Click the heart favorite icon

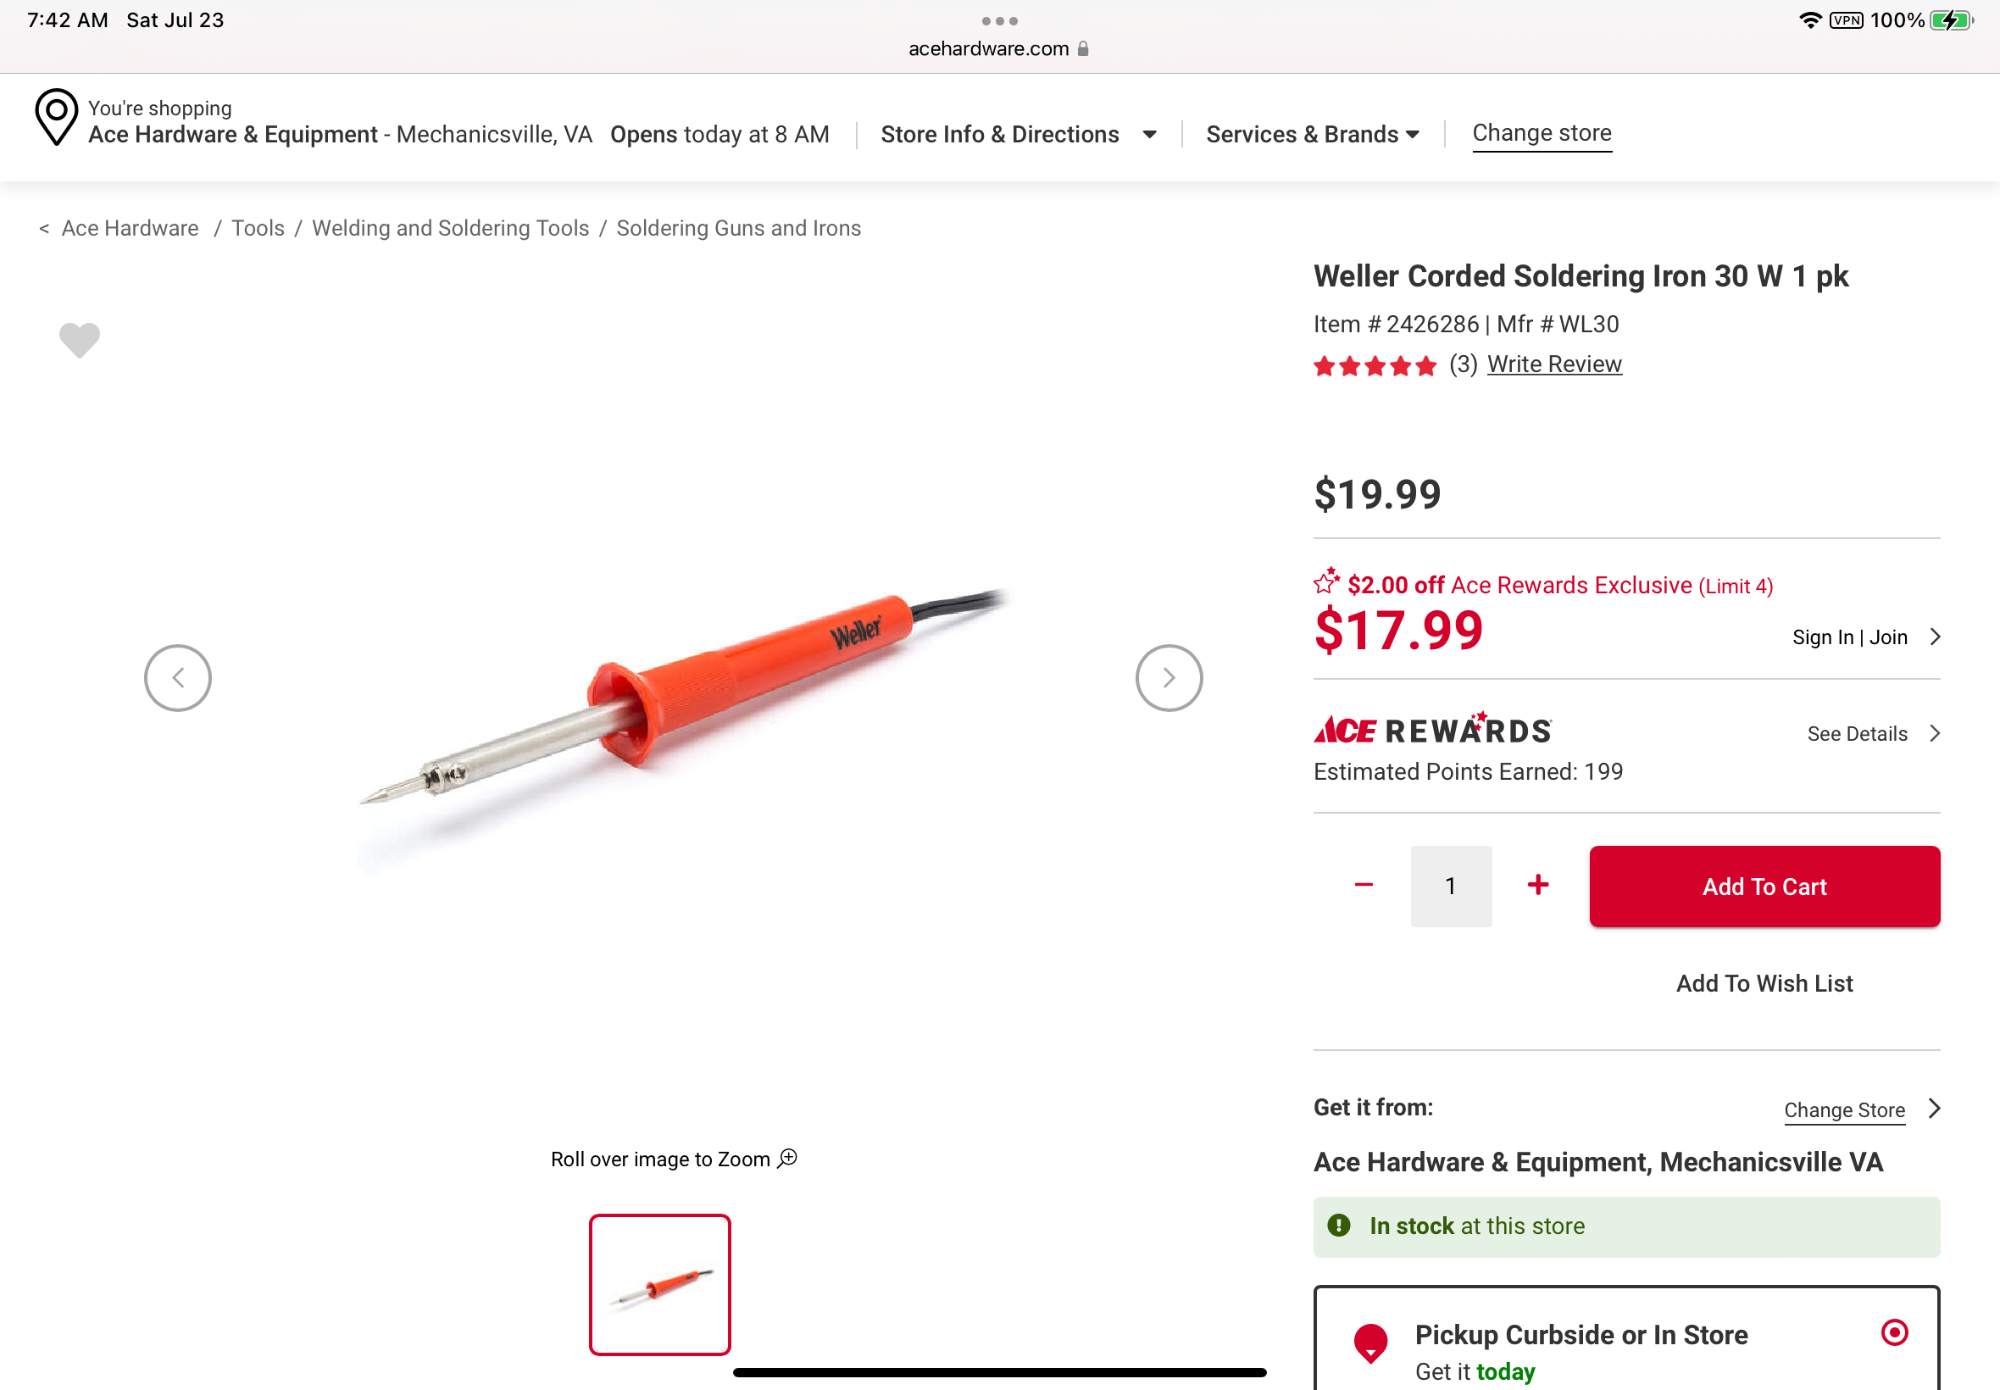(79, 339)
